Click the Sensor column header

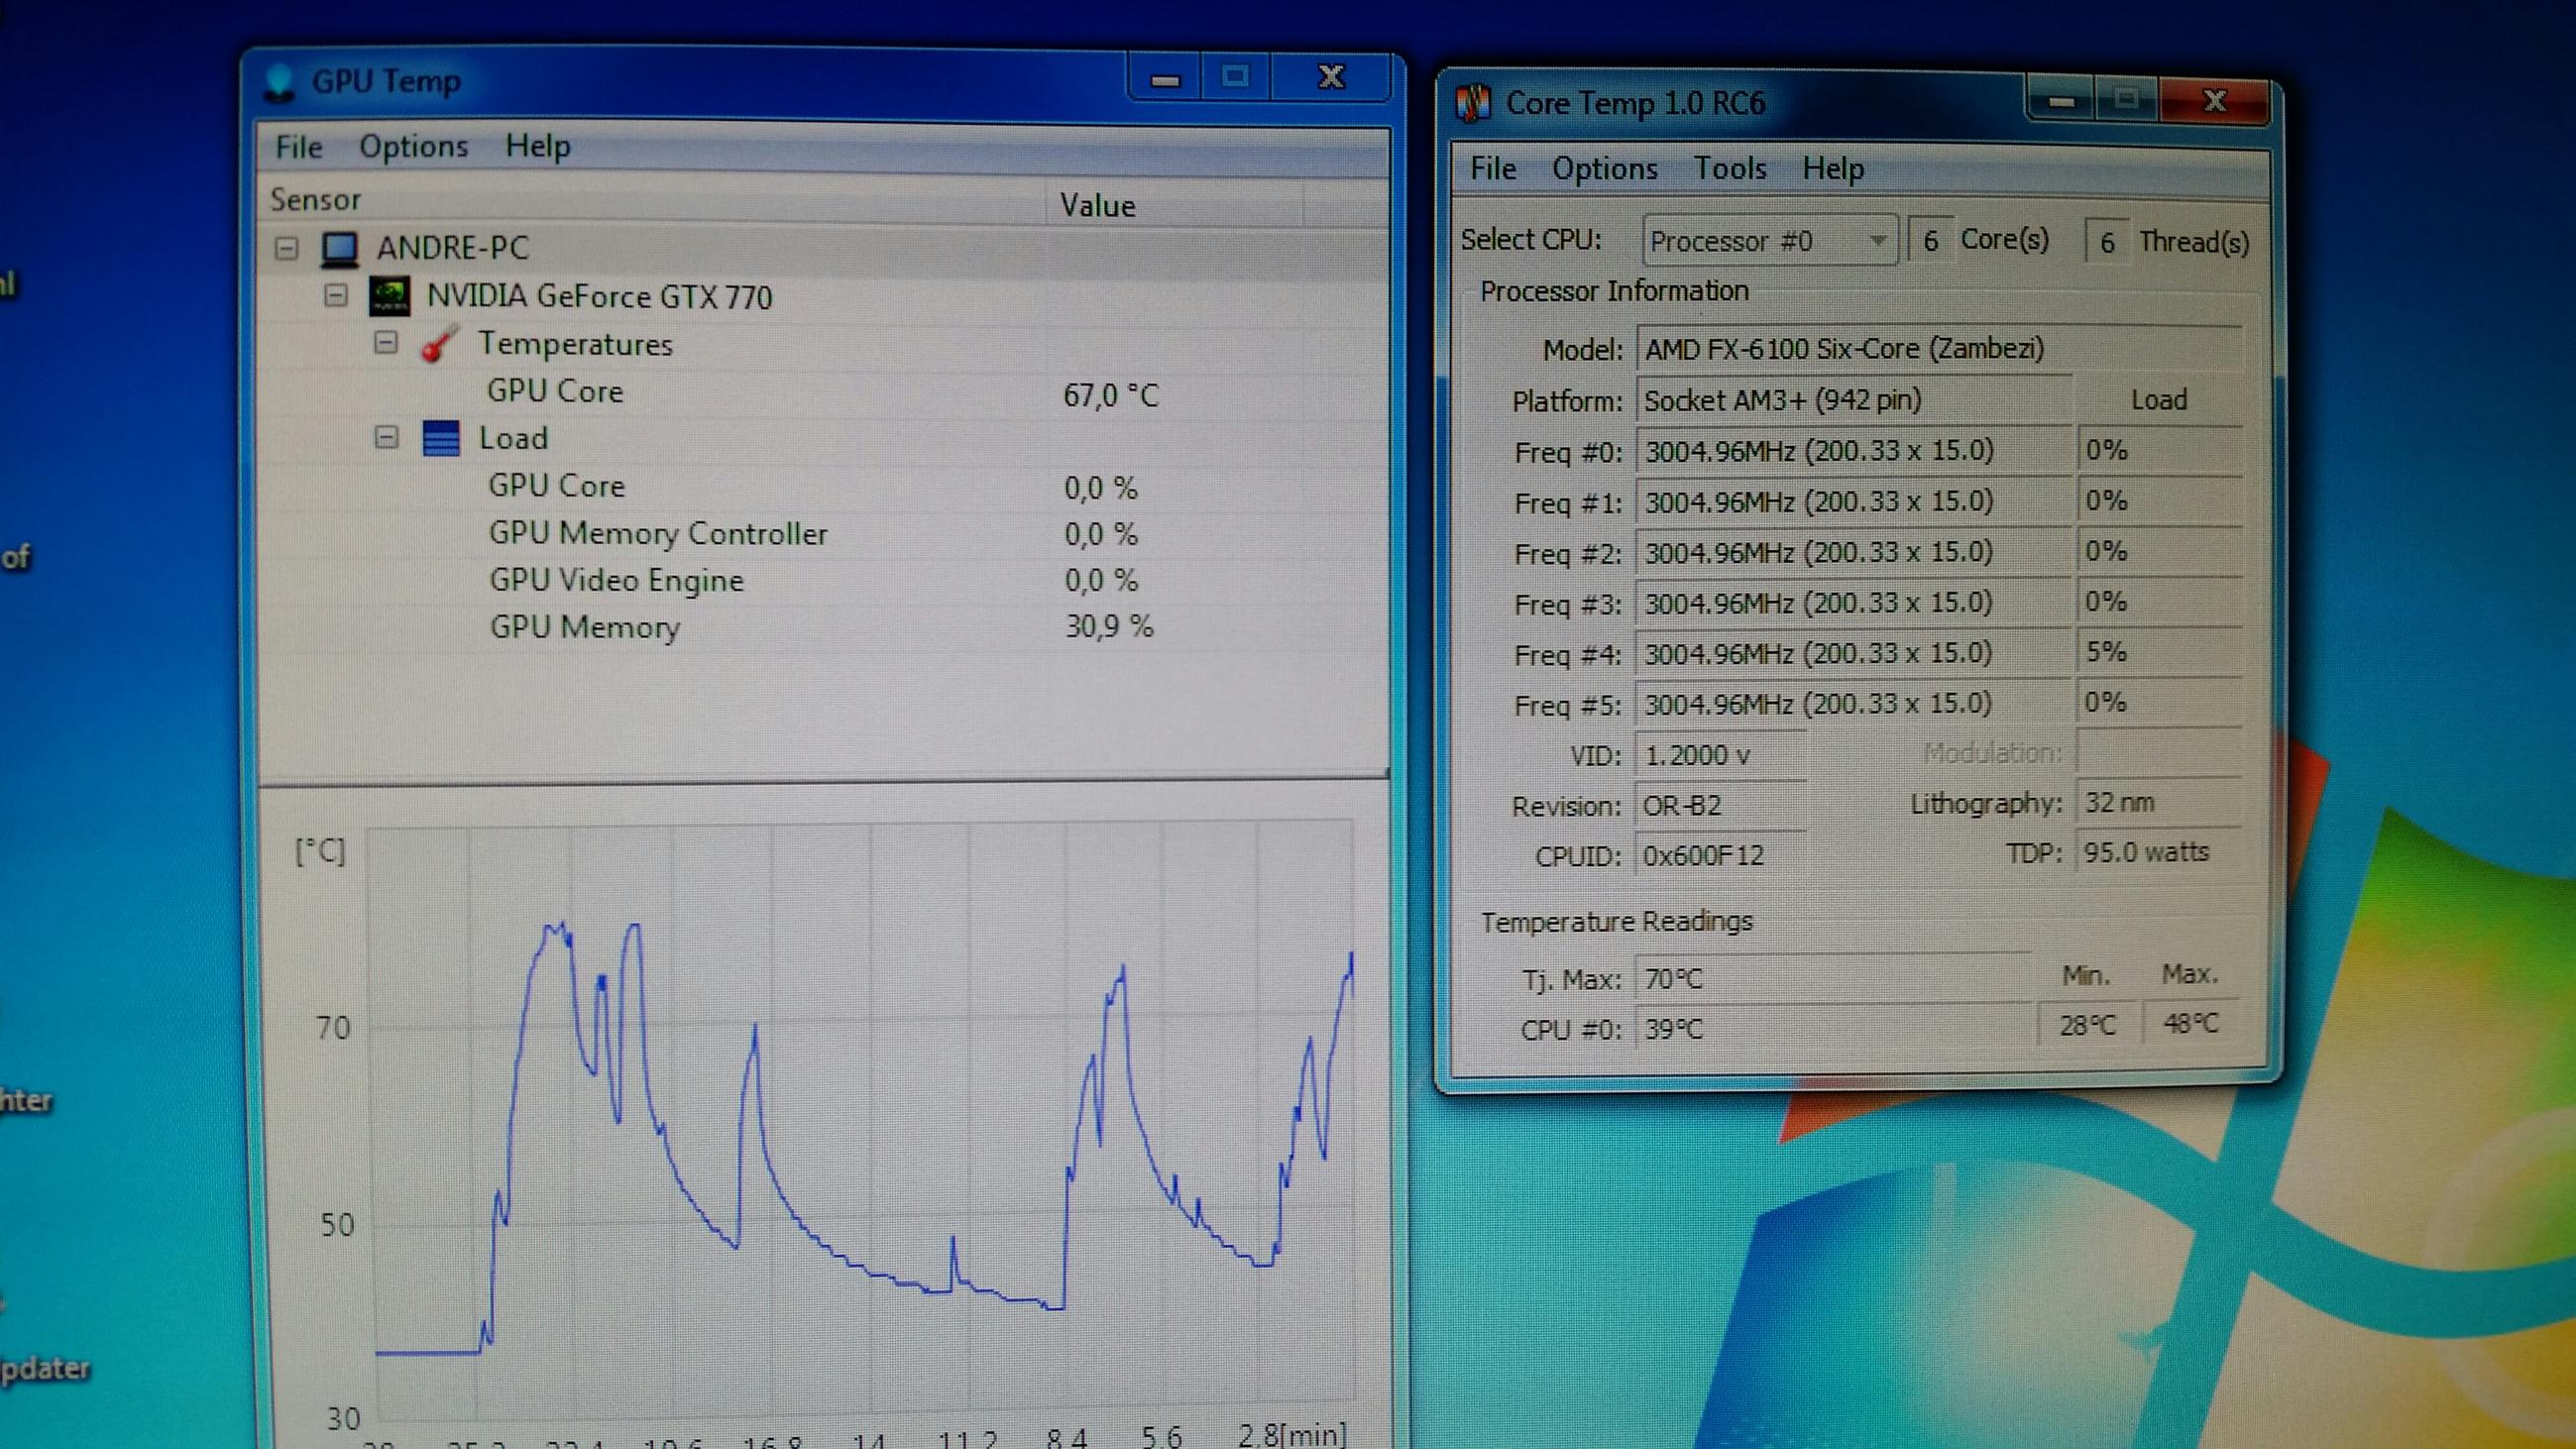click(x=315, y=200)
